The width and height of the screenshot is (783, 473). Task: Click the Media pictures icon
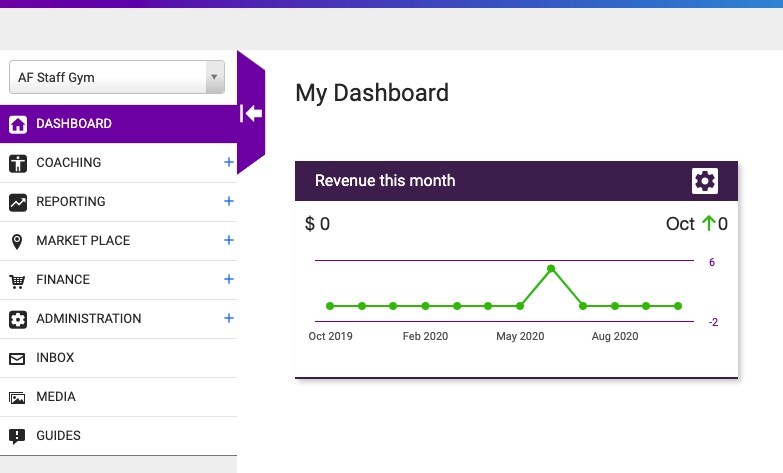(17, 398)
